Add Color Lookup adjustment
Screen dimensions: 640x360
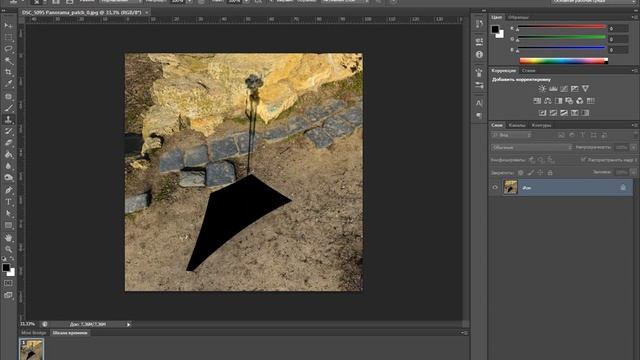coord(591,101)
